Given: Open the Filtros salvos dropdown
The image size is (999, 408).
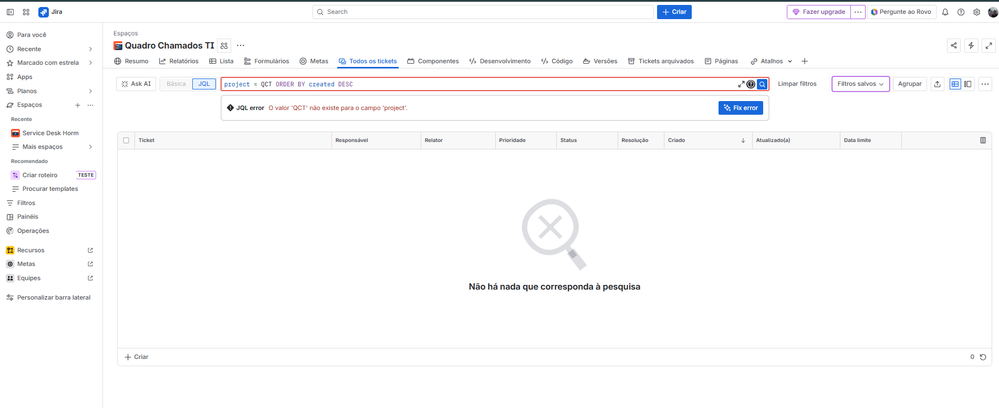Looking at the screenshot, I should pyautogui.click(x=861, y=84).
